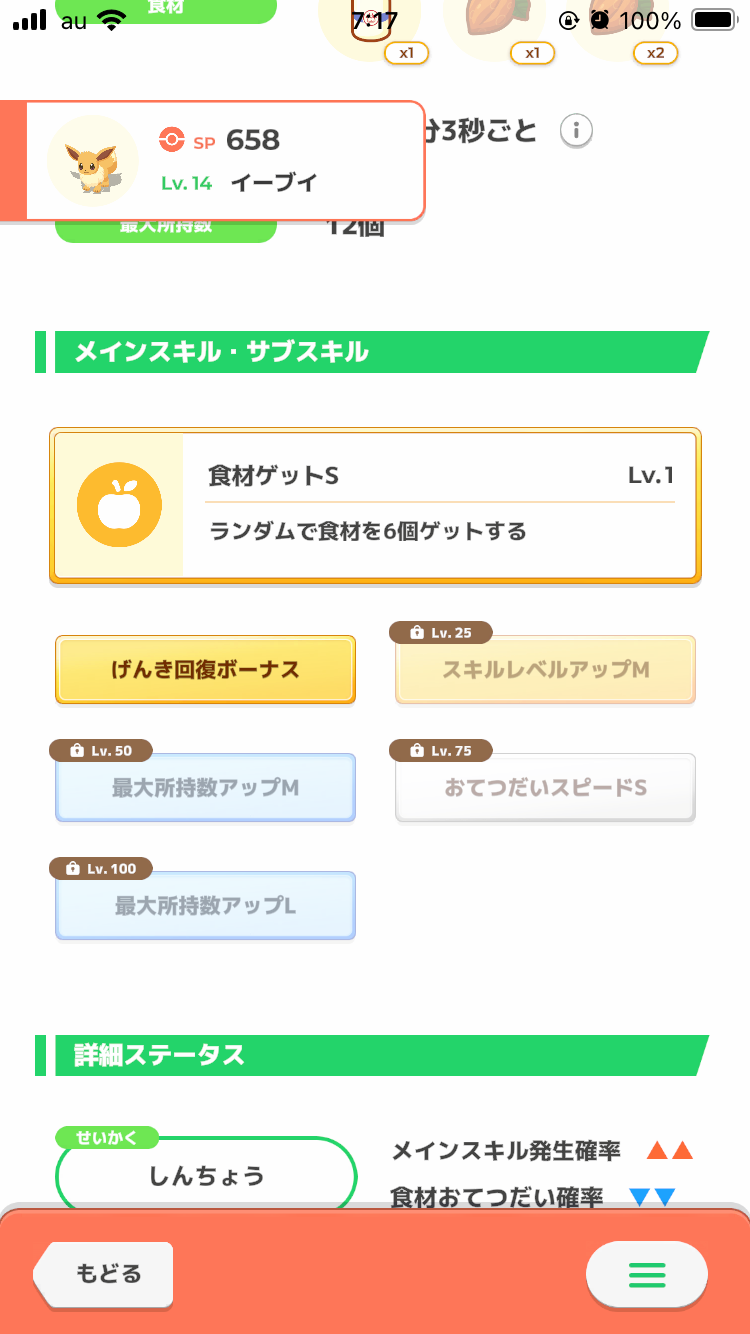This screenshot has height=1334, width=750.
Task: Tap the locked 最大所持数アップL skill
Action: tap(205, 906)
